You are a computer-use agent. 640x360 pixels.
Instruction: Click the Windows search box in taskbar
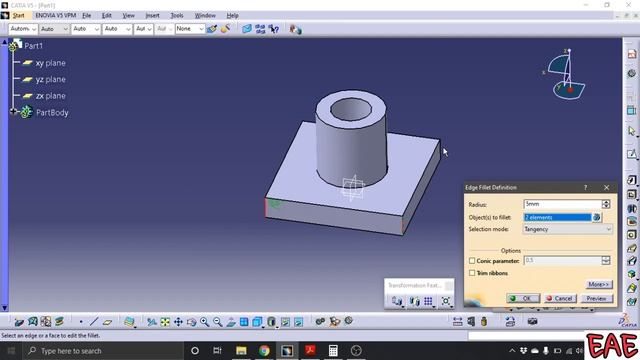pos(103,351)
